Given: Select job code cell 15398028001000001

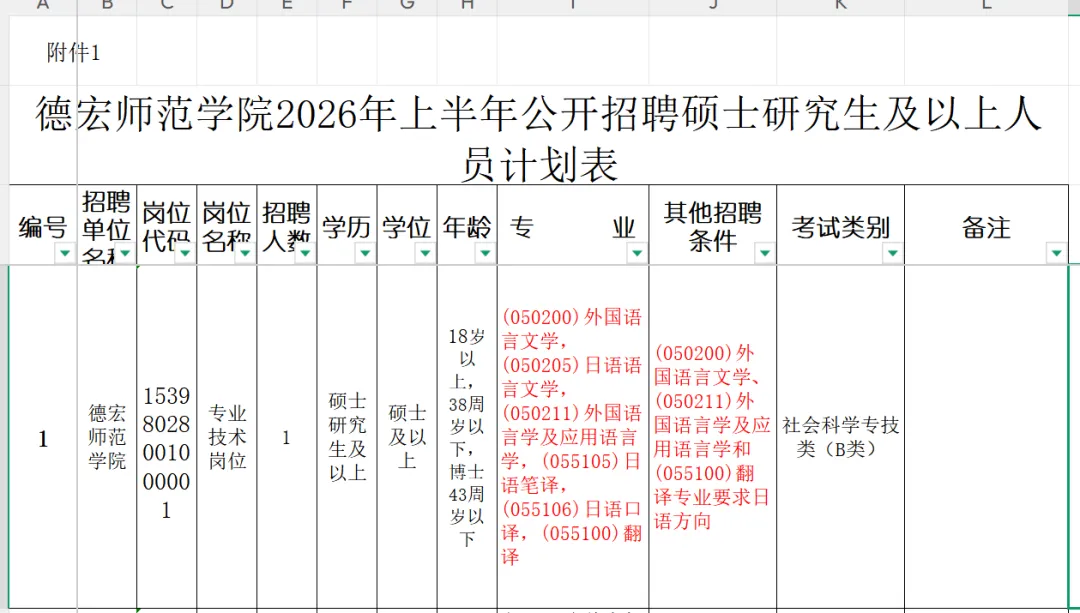Looking at the screenshot, I should pyautogui.click(x=166, y=437).
